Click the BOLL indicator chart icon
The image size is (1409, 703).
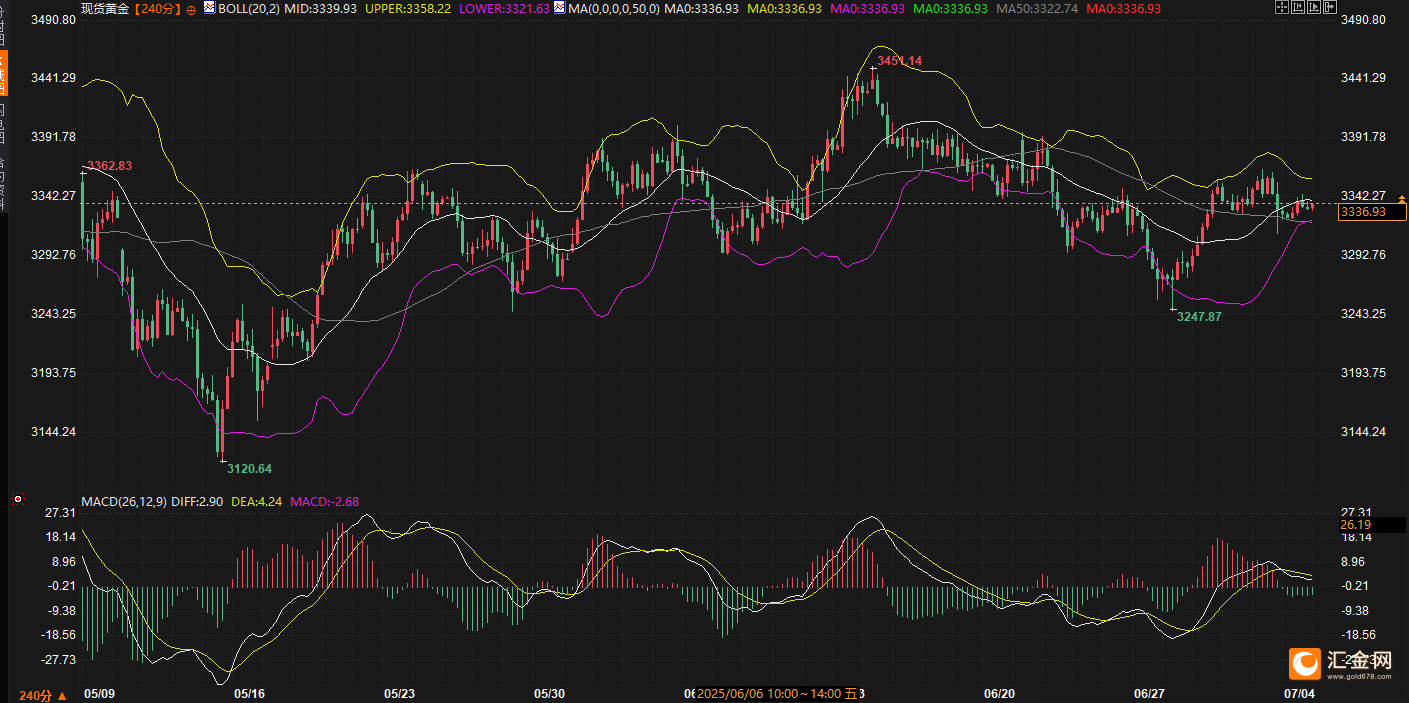click(x=209, y=7)
